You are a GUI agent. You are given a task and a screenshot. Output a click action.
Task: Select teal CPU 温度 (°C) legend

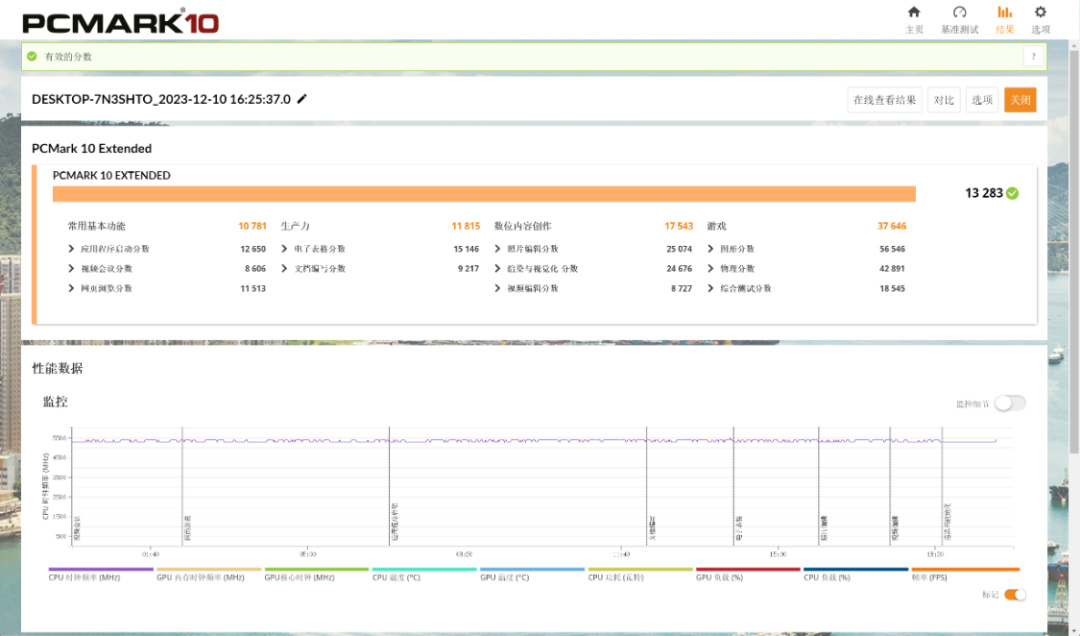(x=424, y=575)
